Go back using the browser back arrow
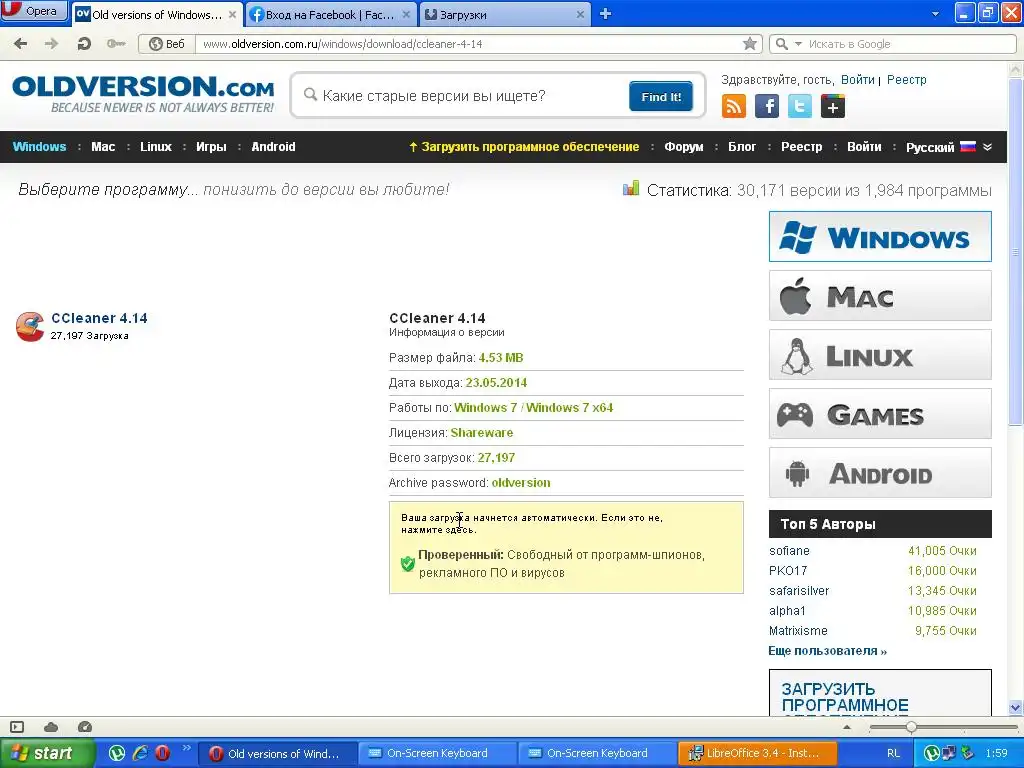The height and width of the screenshot is (768, 1024). point(20,44)
